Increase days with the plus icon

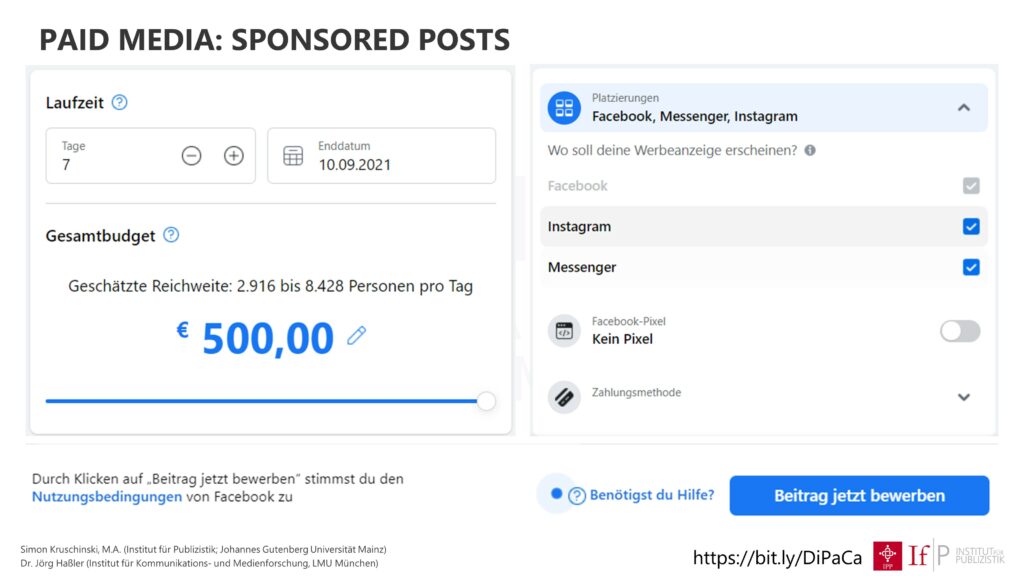coord(234,156)
